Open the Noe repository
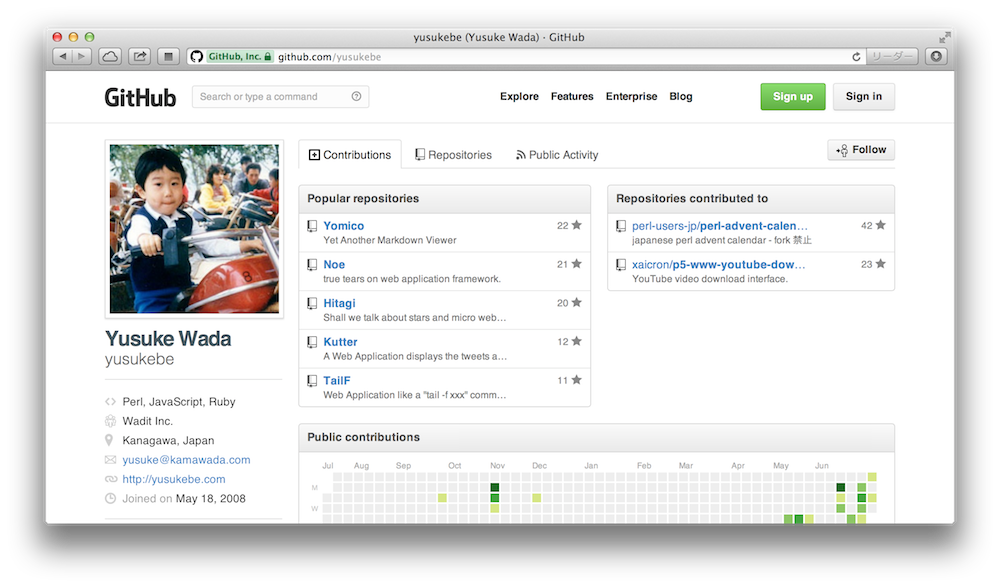Screen dimensions: 1000x587 (x=334, y=264)
